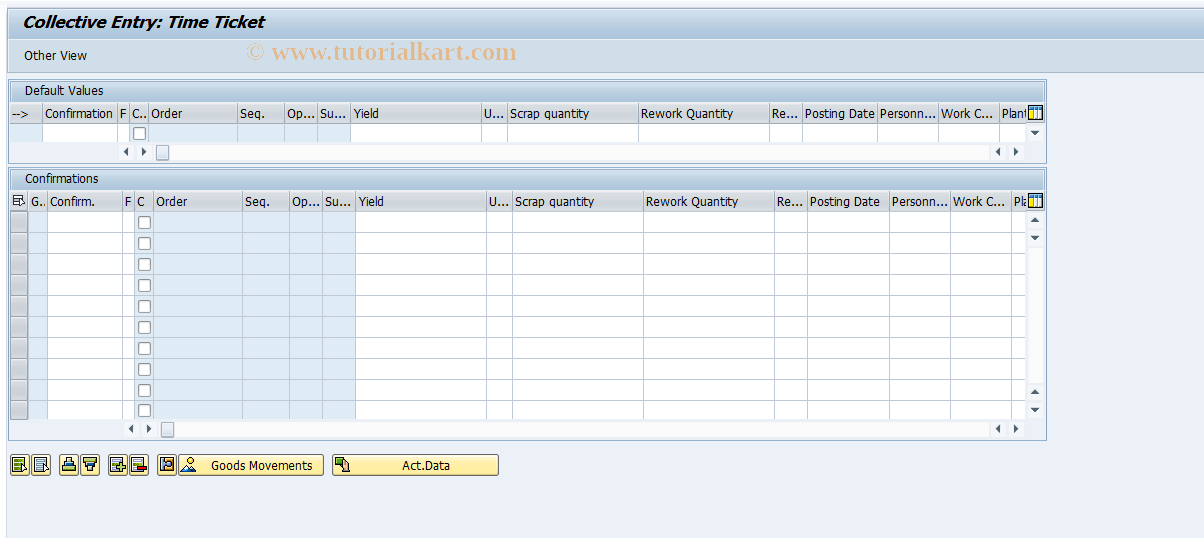This screenshot has width=1204, height=538.
Task: Tick the checkbox in the Default Values row
Action: [140, 133]
